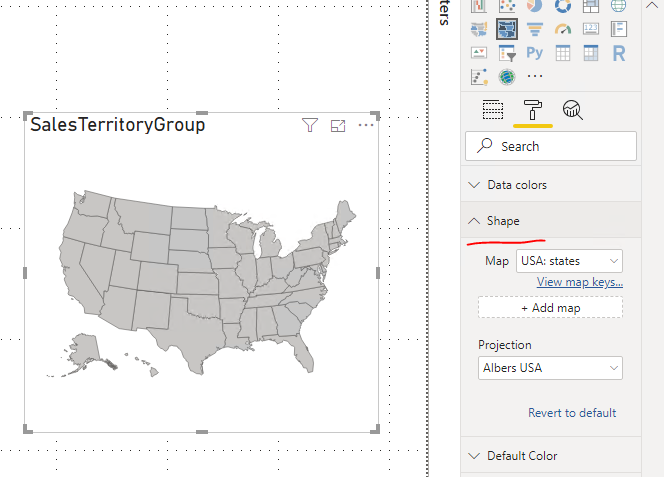The height and width of the screenshot is (477, 664).
Task: Select the globe Map visualization icon
Action: coord(619,6)
